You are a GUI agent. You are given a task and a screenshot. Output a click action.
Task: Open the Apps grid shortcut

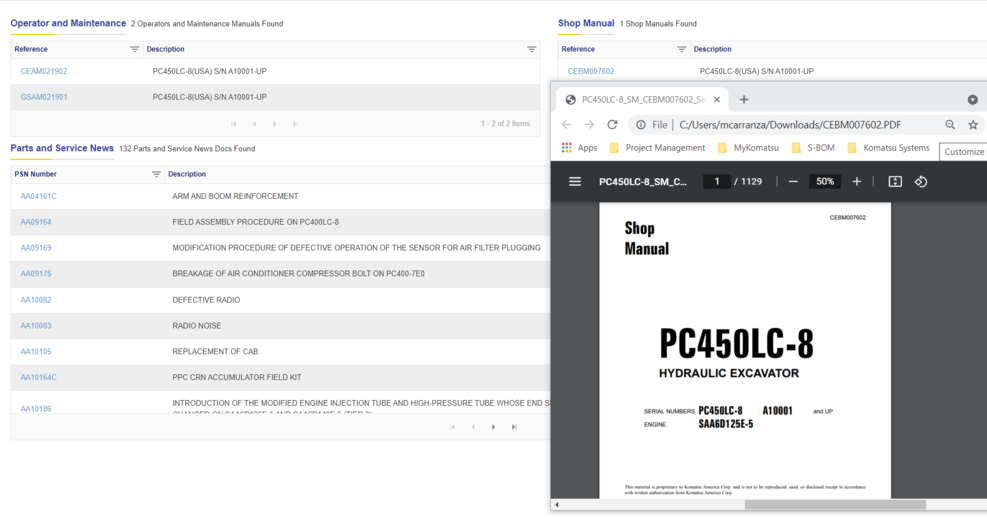tap(580, 147)
